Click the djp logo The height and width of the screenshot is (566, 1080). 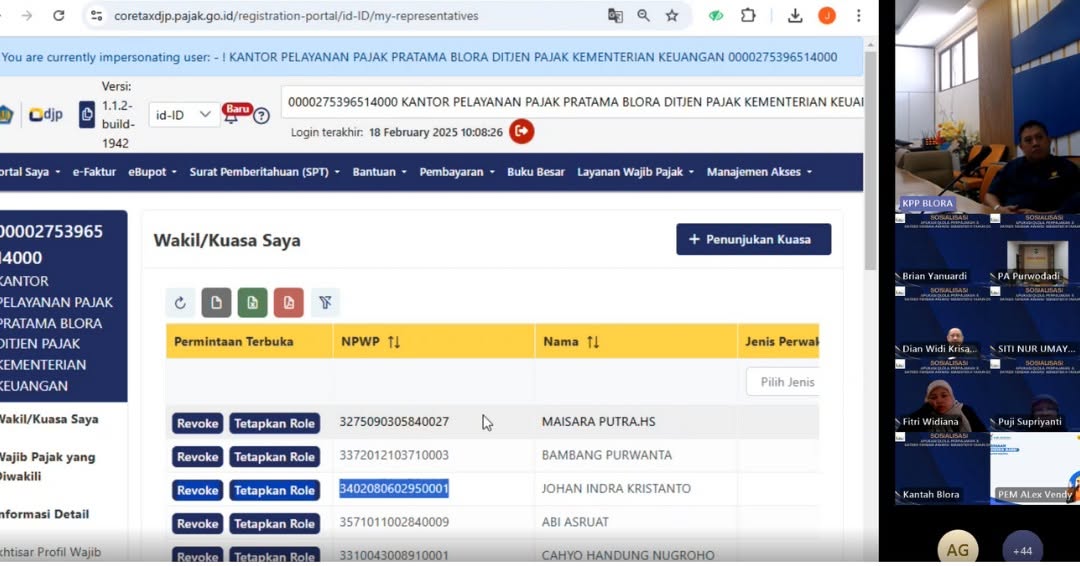click(45, 114)
